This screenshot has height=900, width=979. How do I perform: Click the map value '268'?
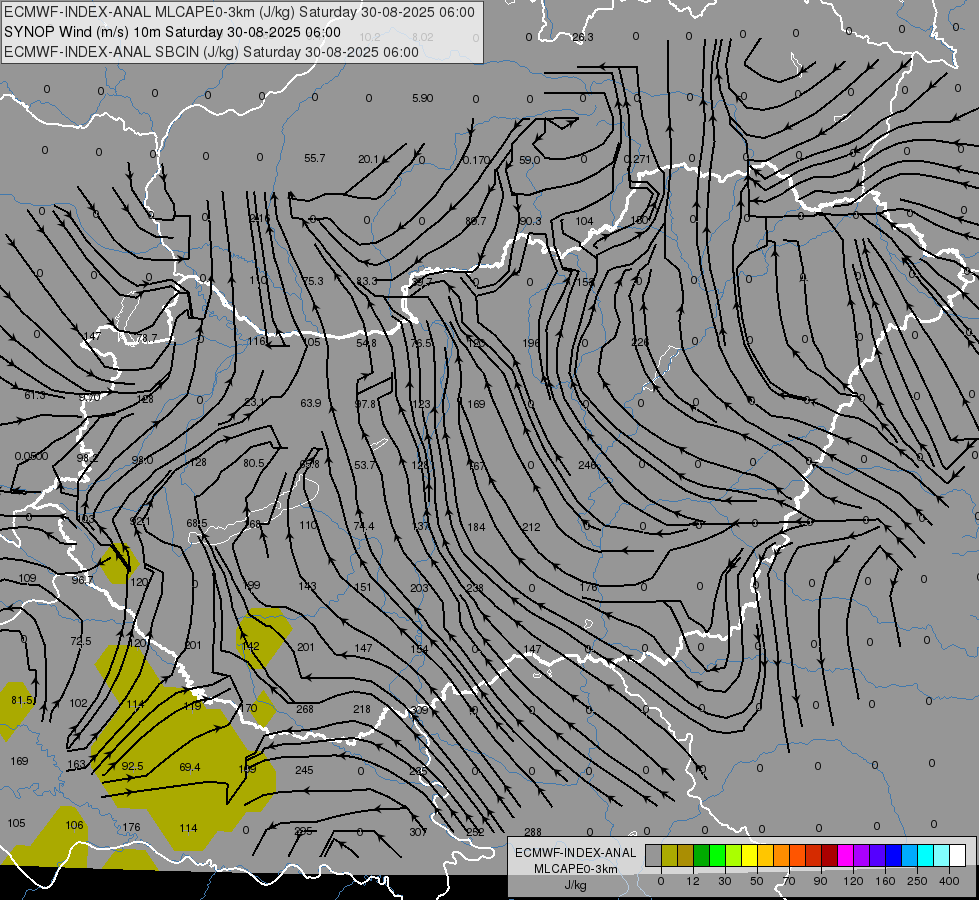305,709
